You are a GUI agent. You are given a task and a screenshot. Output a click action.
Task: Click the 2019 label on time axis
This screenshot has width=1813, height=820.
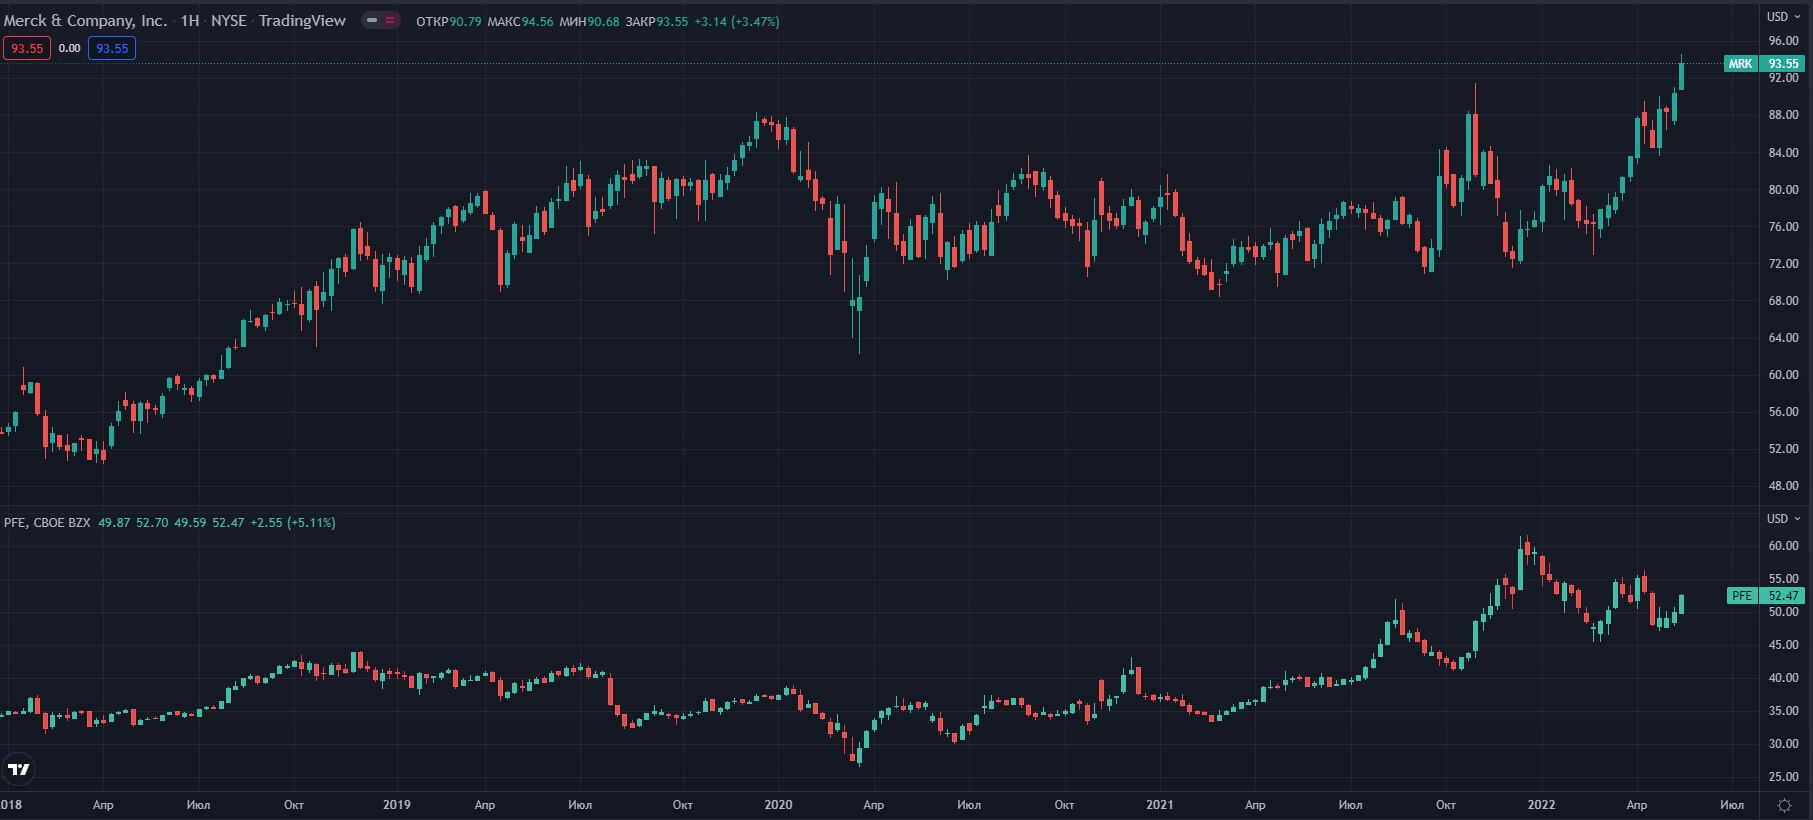click(x=396, y=804)
